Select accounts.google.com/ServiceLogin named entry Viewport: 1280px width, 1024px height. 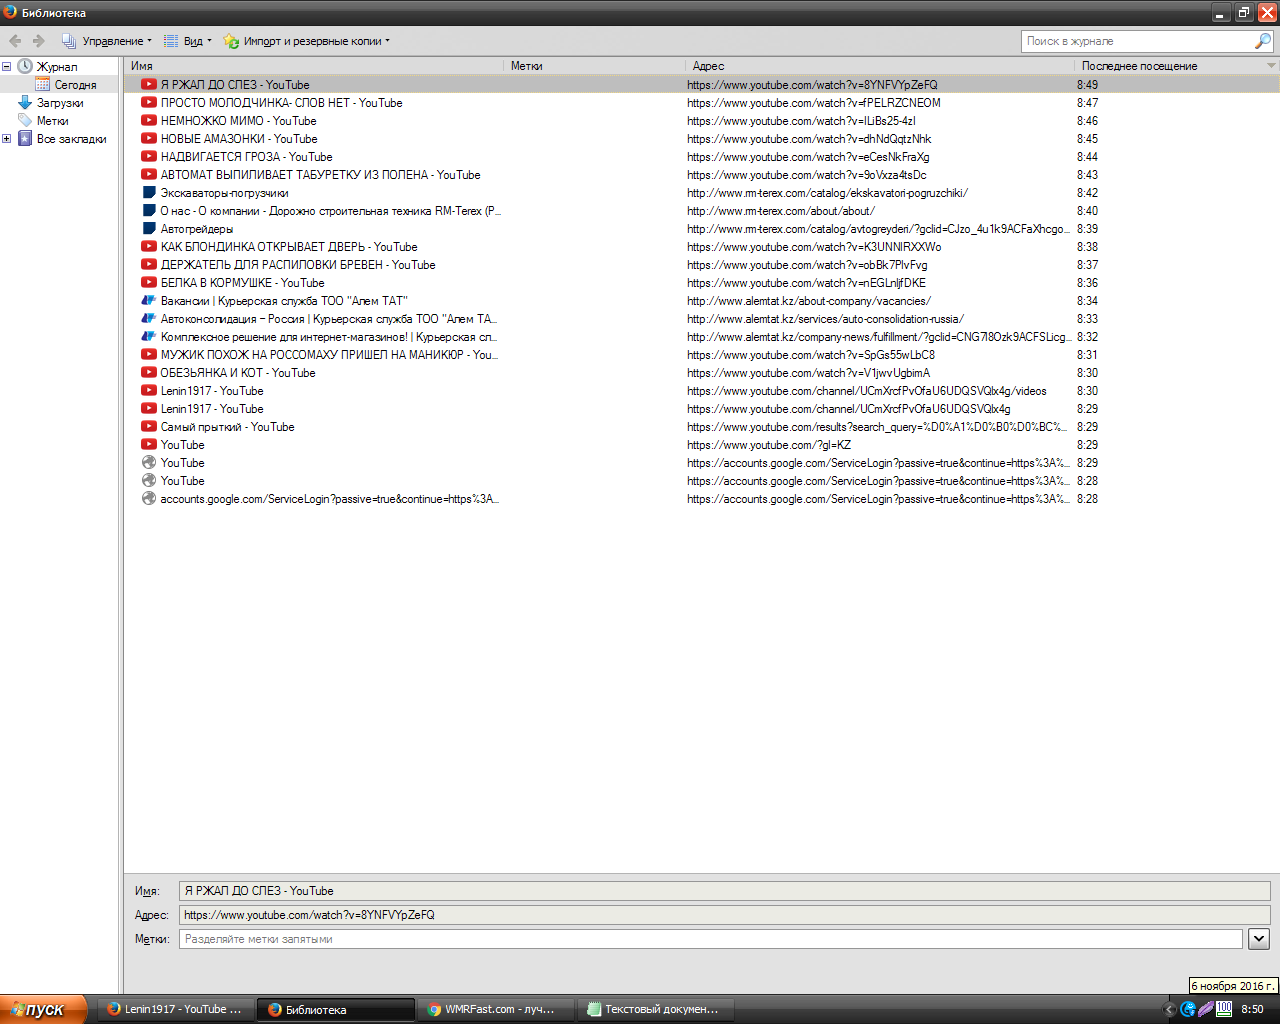coord(702,499)
